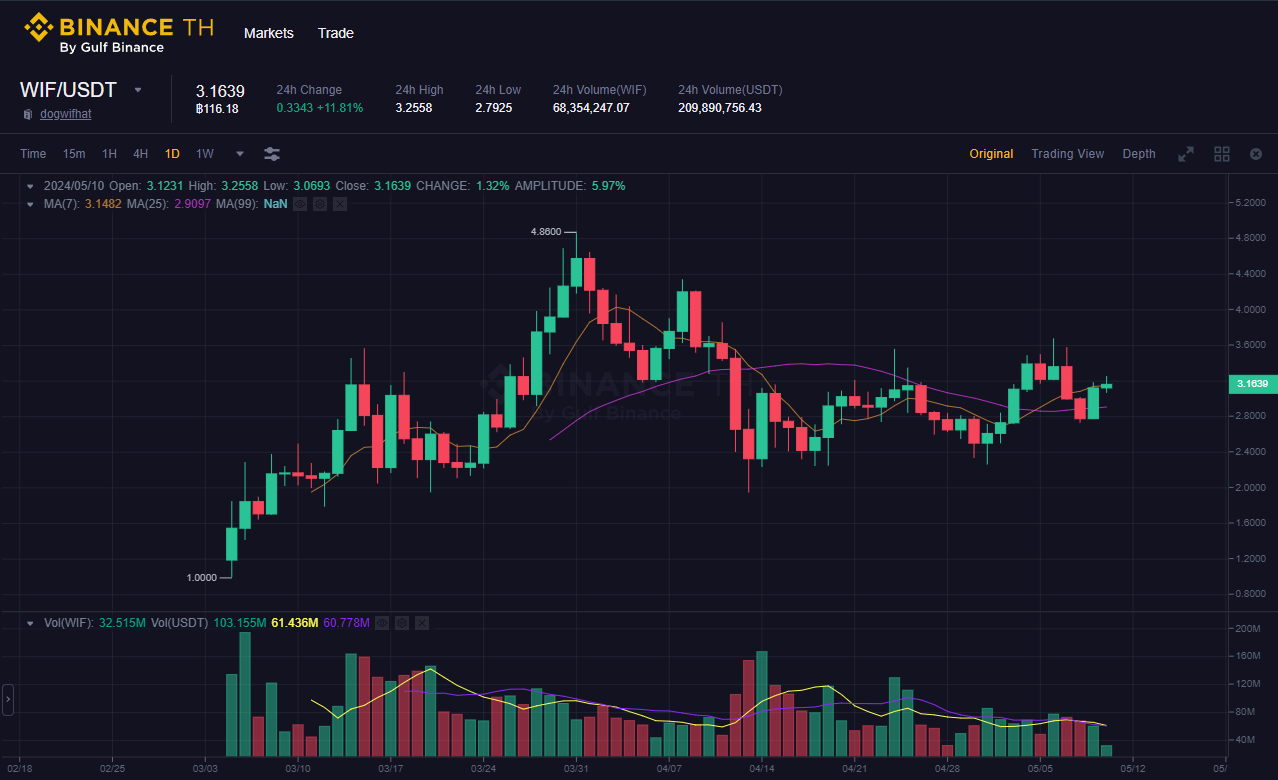Remove the volume indicator
This screenshot has width=1278, height=780.
coord(422,623)
